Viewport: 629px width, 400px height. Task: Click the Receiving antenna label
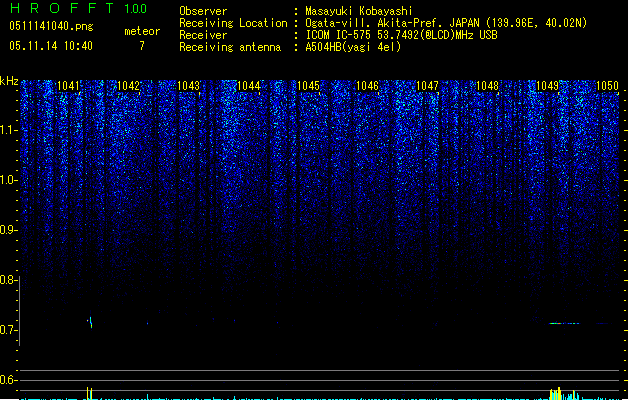[230, 47]
